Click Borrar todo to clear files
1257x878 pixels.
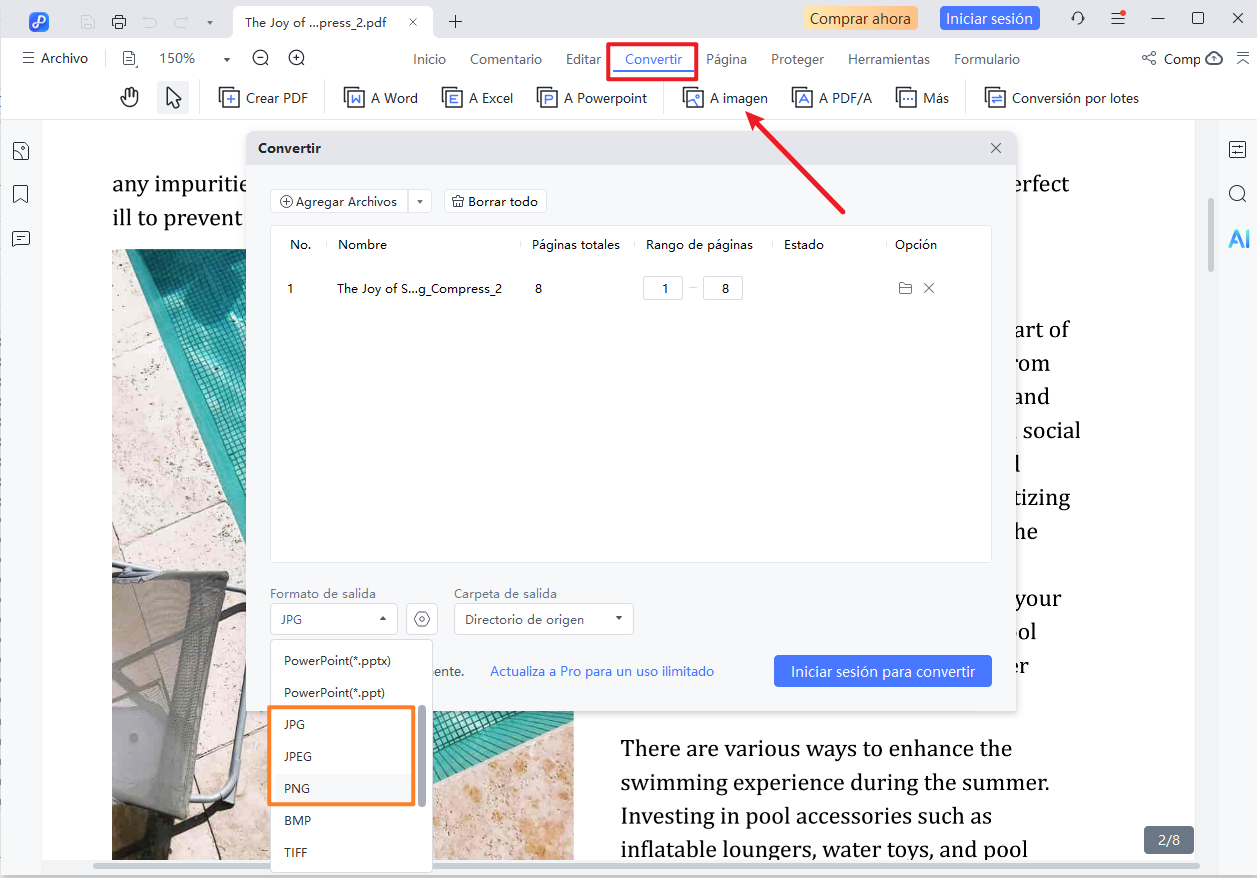[x=494, y=200]
